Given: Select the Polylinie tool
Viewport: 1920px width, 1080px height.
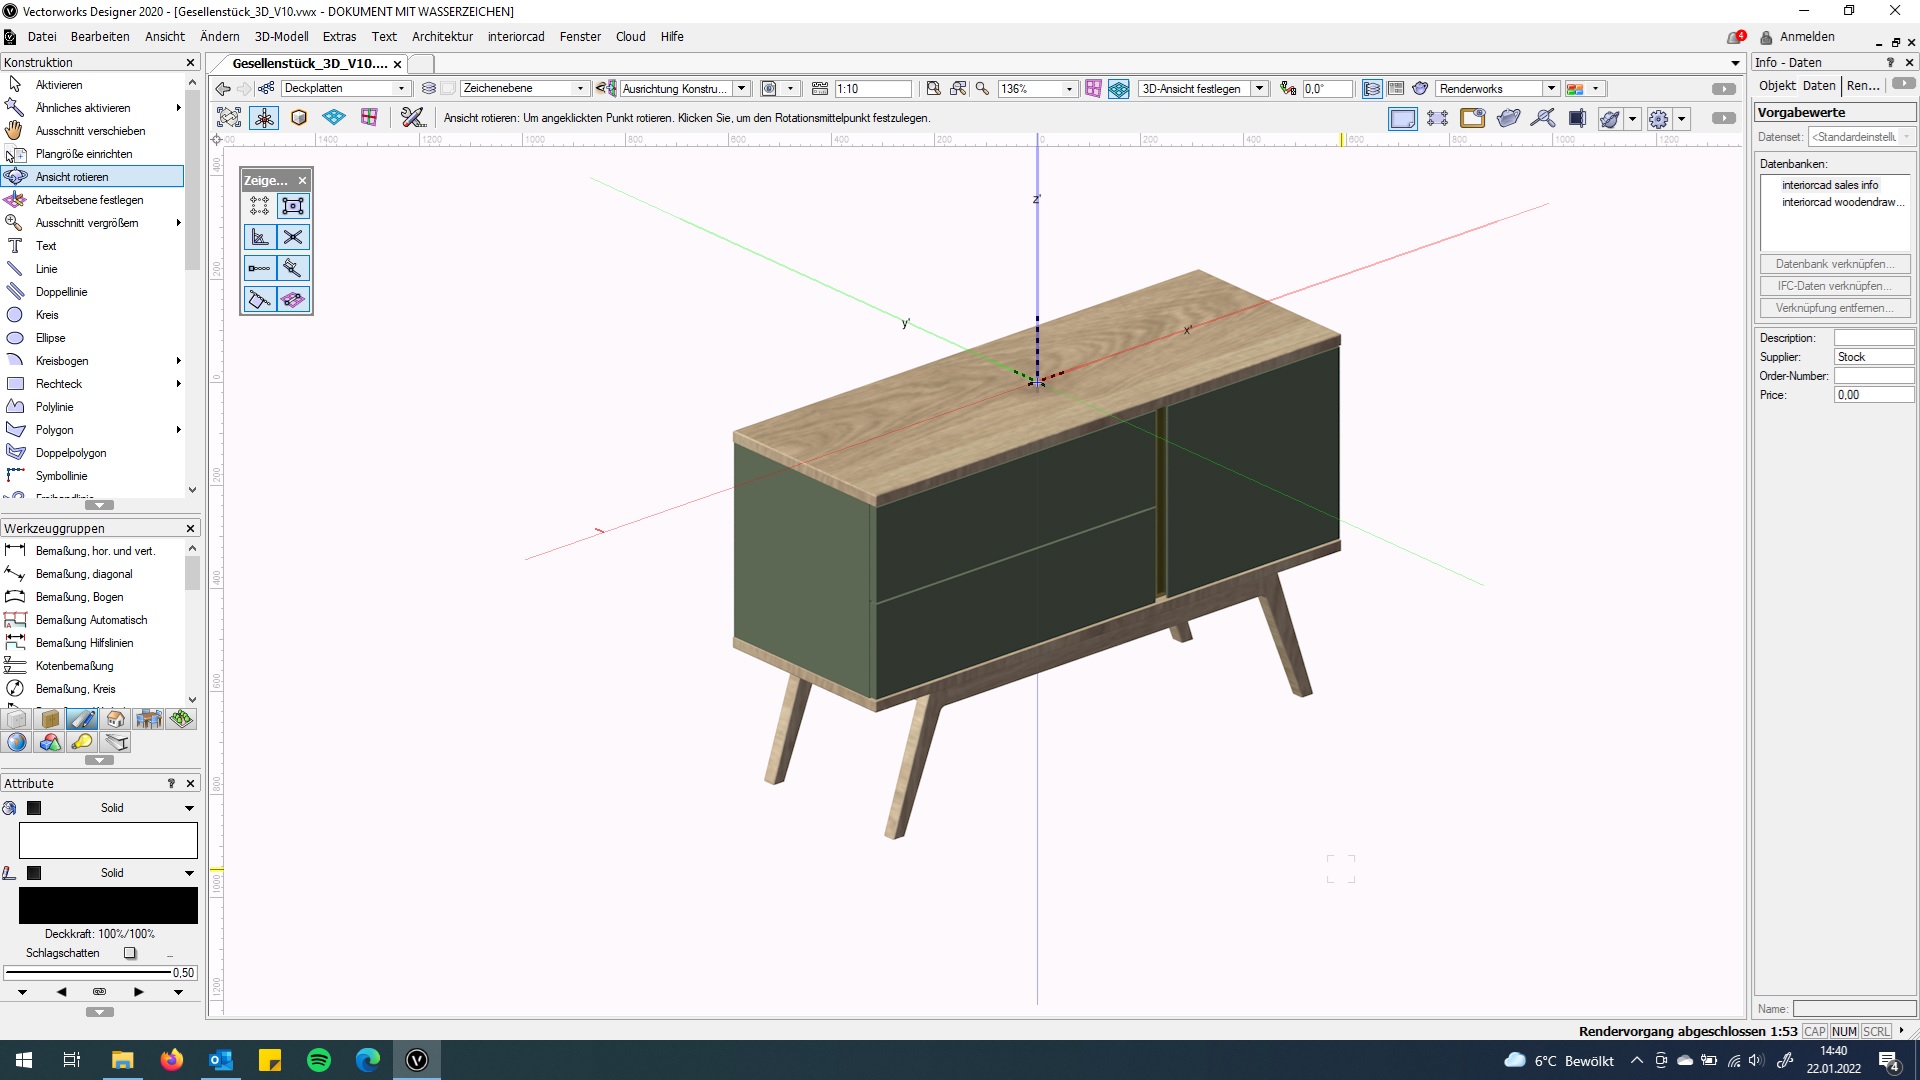Looking at the screenshot, I should pyautogui.click(x=92, y=407).
